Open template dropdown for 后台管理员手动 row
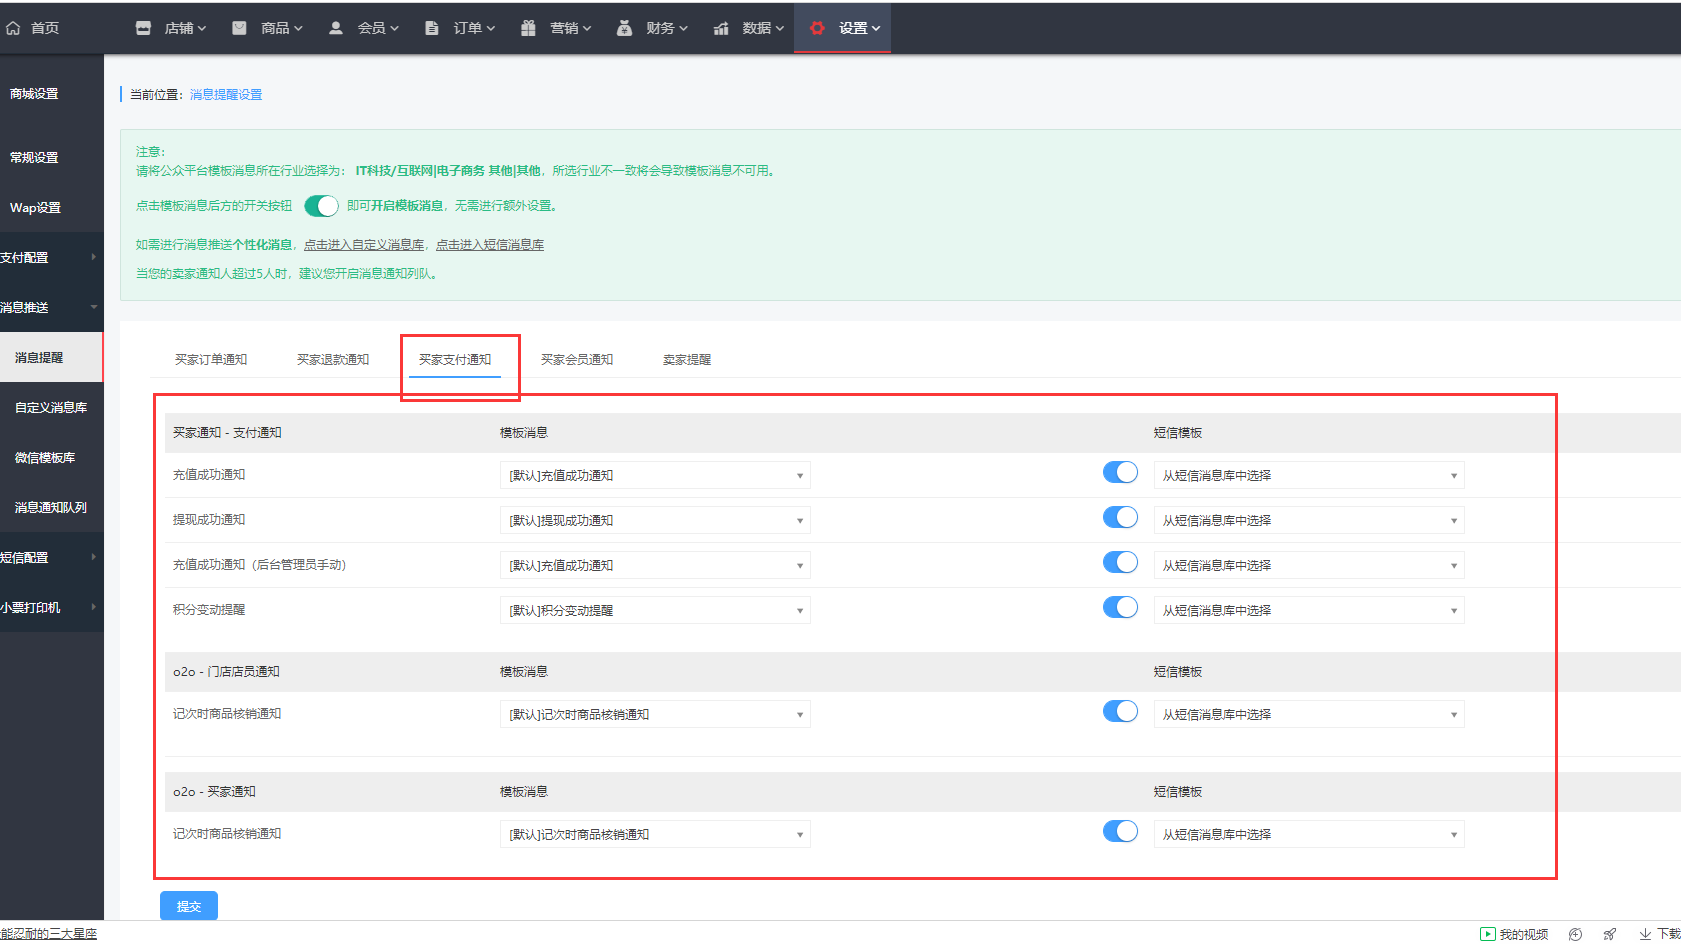 (x=655, y=565)
